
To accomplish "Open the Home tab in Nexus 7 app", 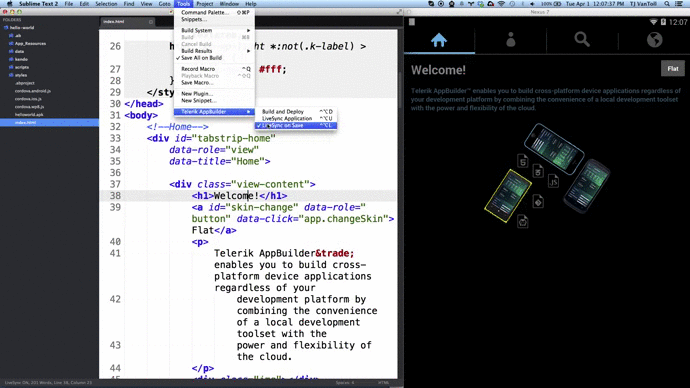I will (439, 40).
